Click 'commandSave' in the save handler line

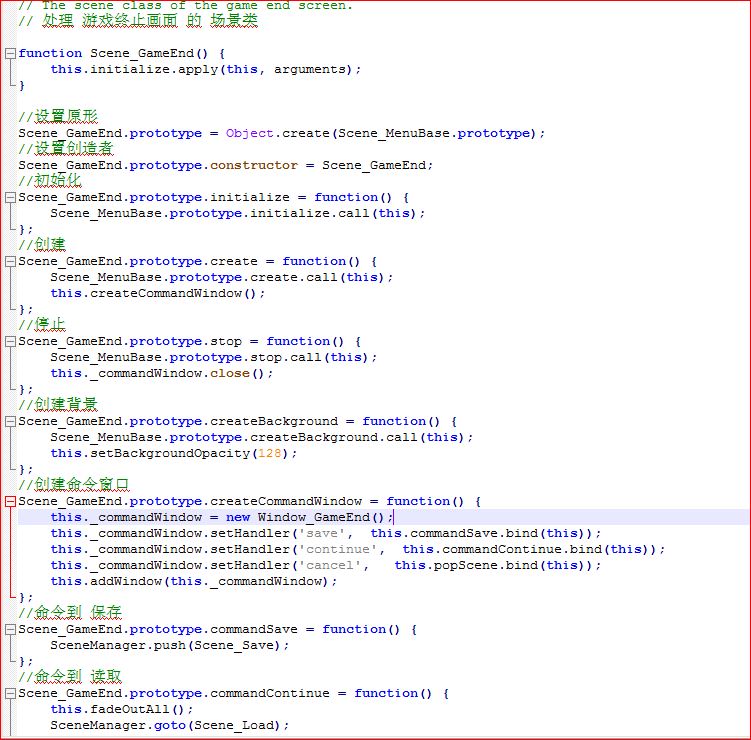[454, 533]
